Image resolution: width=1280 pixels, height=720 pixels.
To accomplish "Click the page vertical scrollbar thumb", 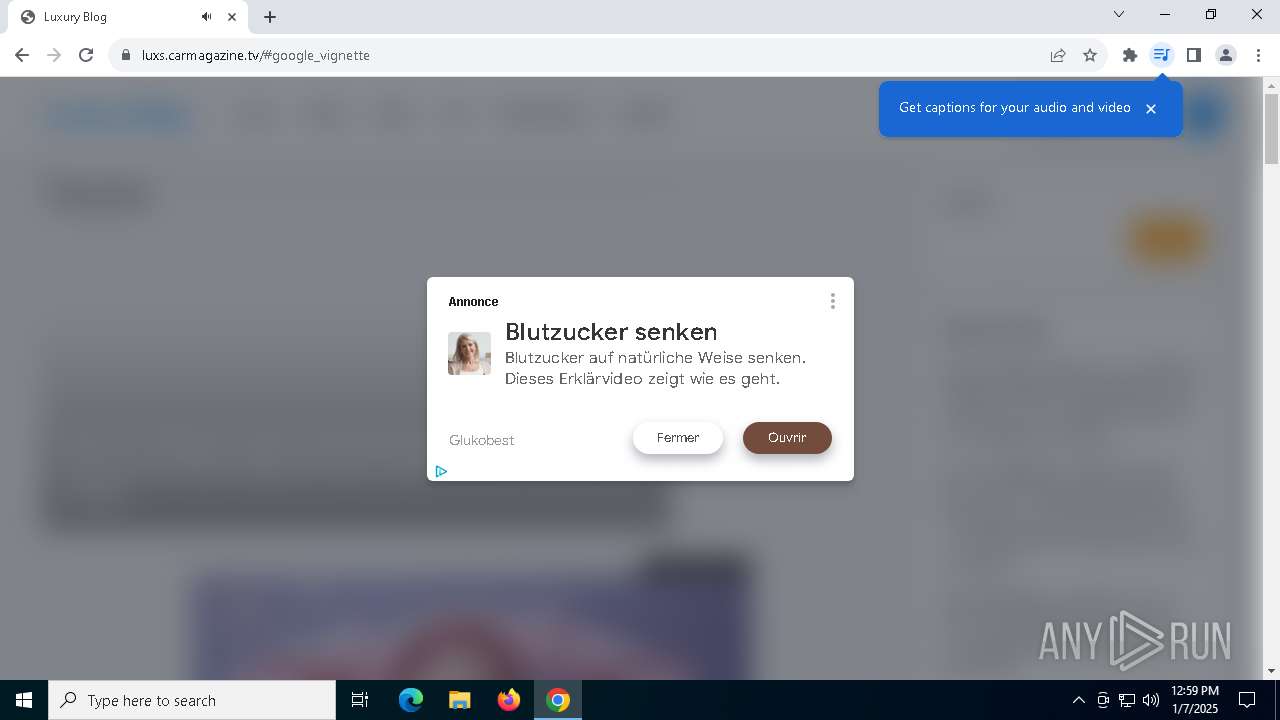I will (x=1271, y=128).
